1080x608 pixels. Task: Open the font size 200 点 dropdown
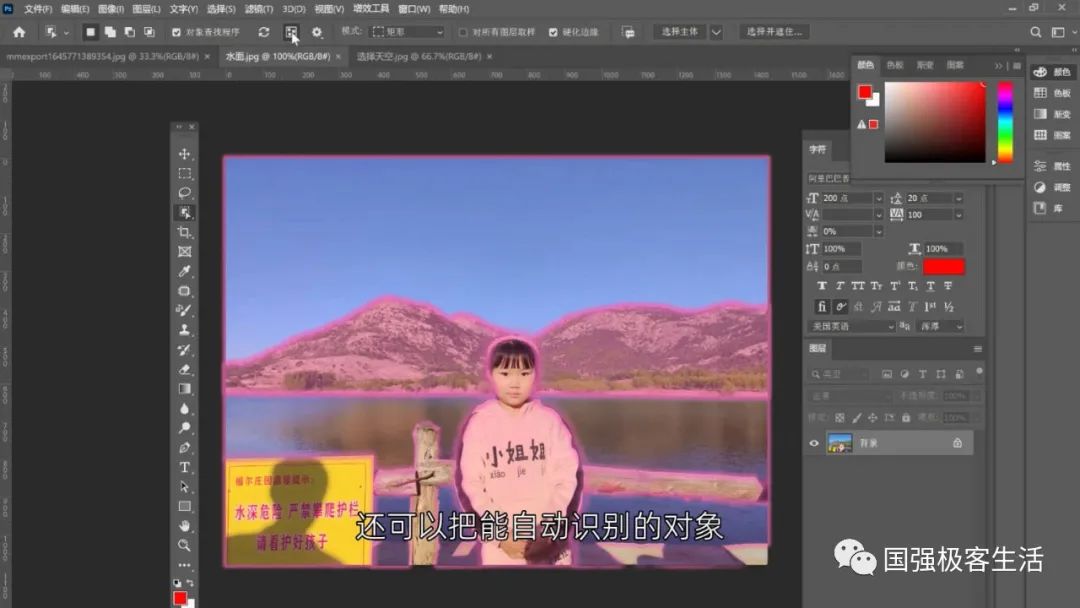point(878,198)
